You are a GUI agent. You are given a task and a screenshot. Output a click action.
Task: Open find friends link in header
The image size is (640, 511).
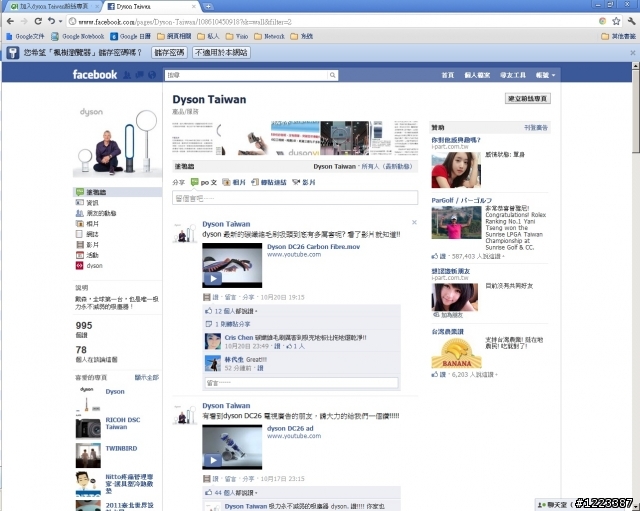coord(513,75)
